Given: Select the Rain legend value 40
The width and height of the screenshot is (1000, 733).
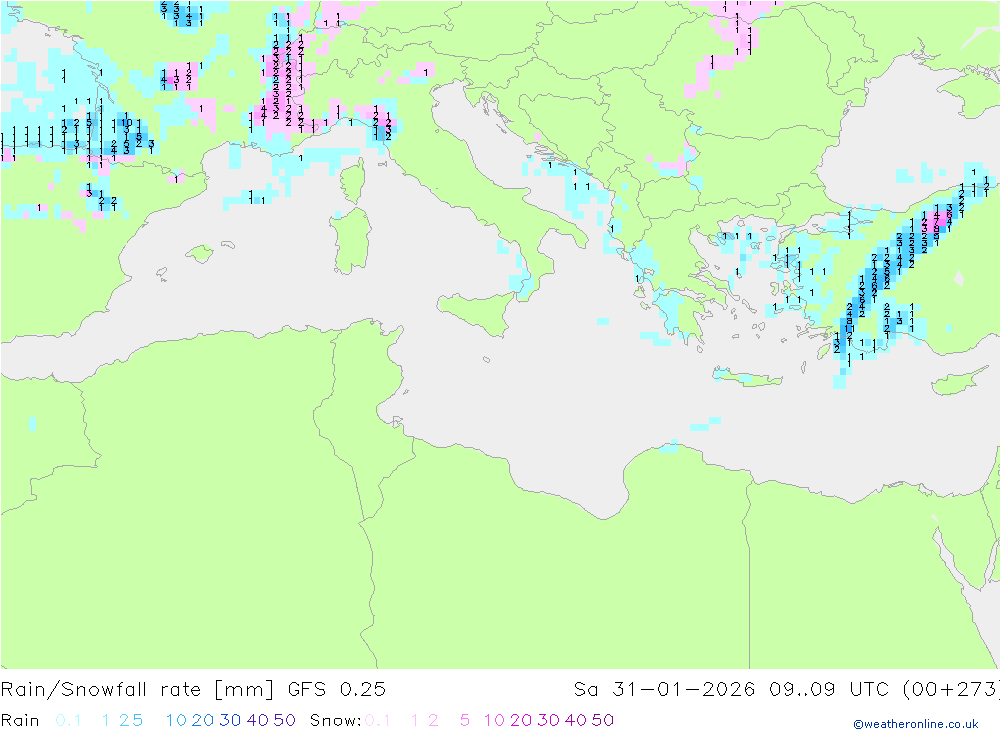Looking at the screenshot, I should click(x=258, y=720).
